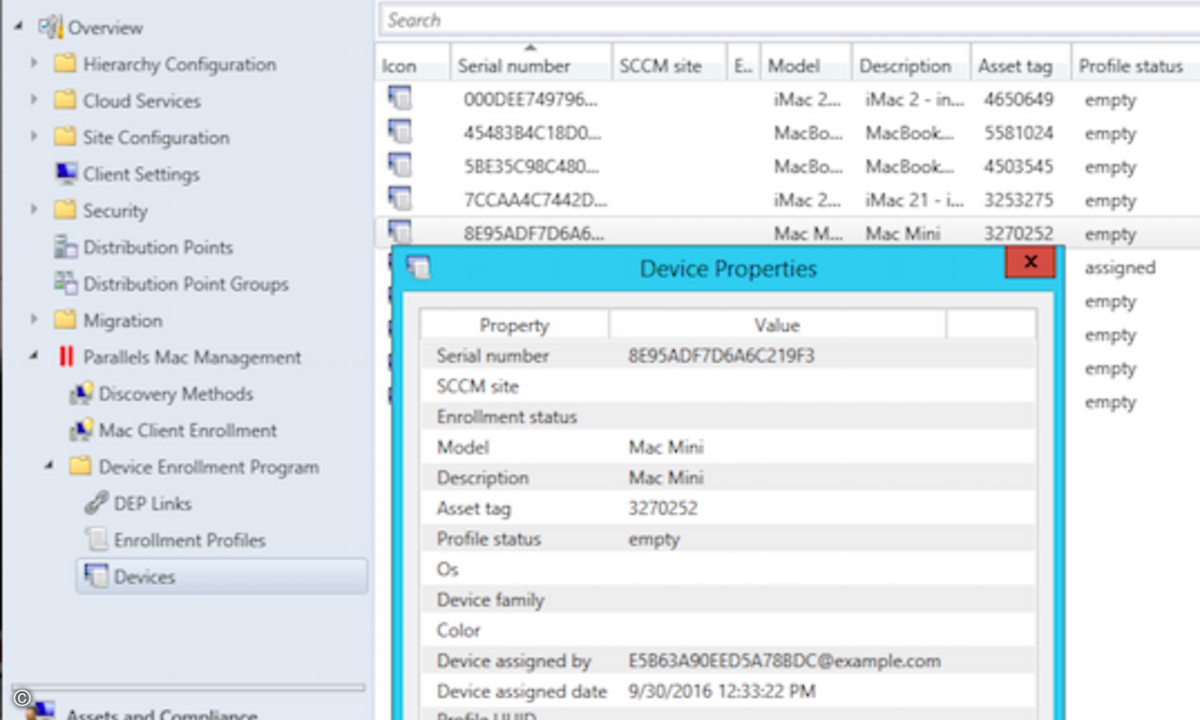Viewport: 1200px width, 720px height.
Task: Select serial number 000DEE749796 in device list
Action: 532,100
